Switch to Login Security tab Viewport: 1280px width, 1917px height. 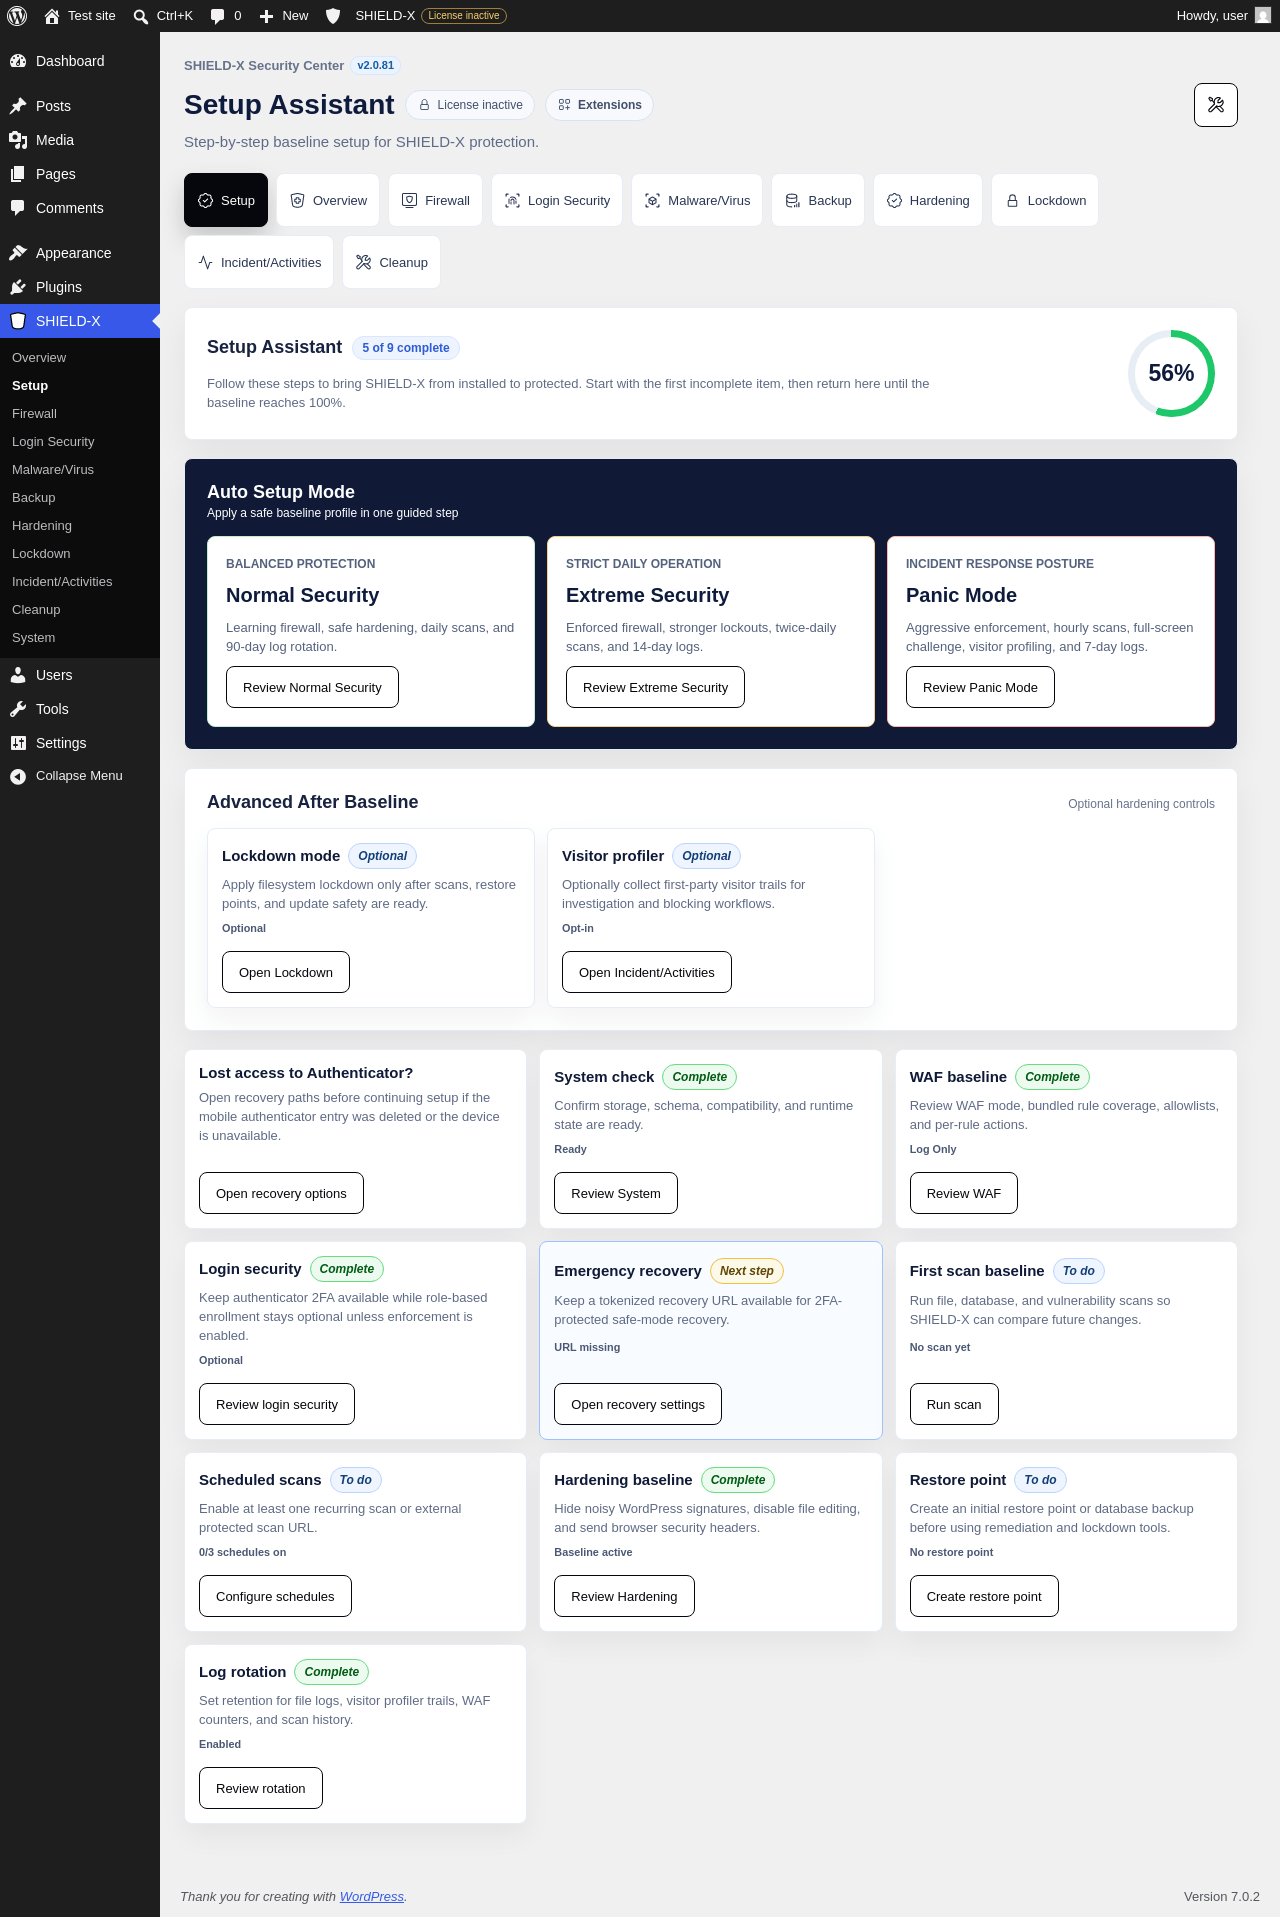(x=557, y=201)
